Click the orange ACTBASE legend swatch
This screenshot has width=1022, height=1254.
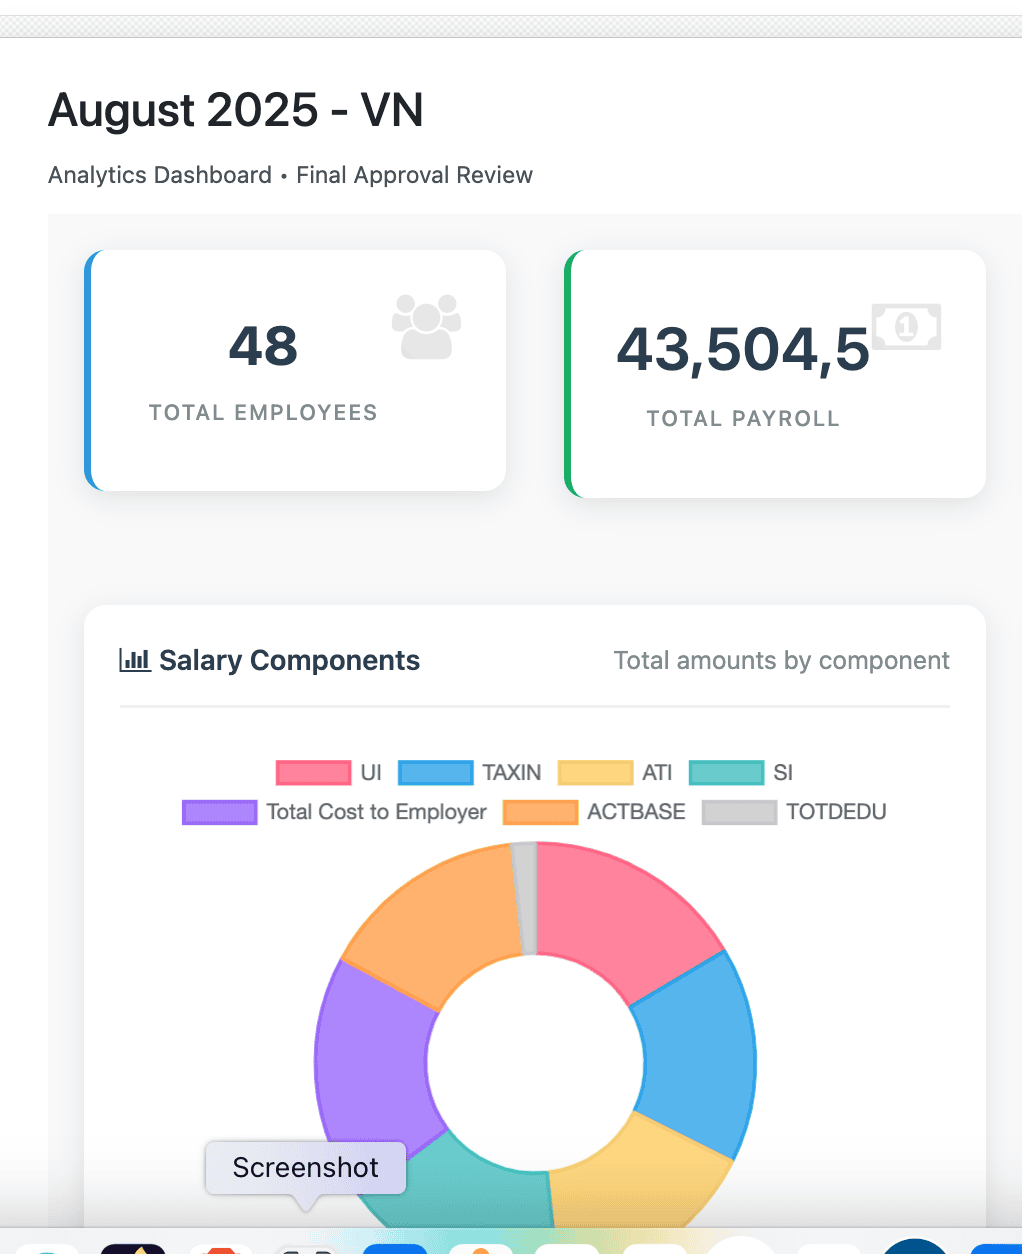[x=541, y=812]
